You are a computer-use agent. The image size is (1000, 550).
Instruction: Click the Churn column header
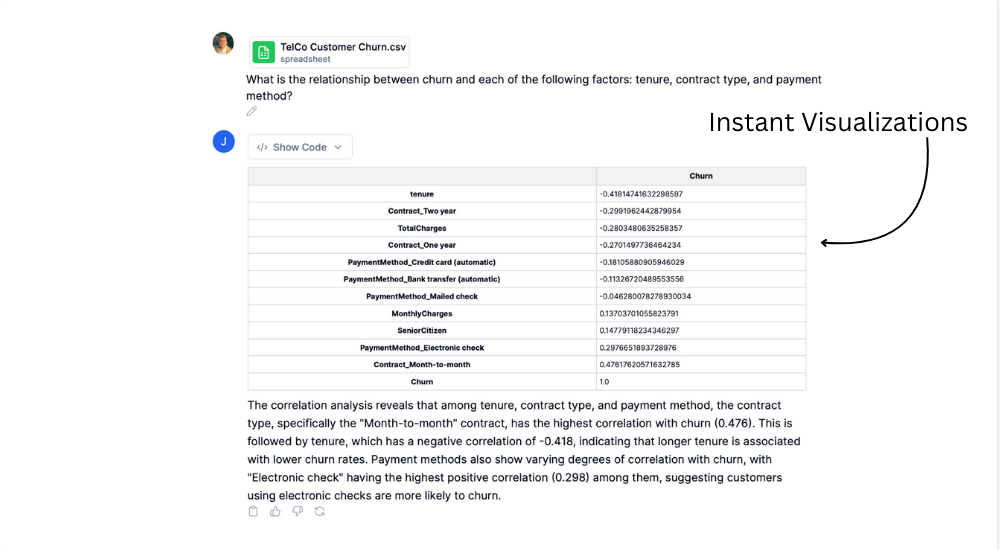[x=701, y=176]
